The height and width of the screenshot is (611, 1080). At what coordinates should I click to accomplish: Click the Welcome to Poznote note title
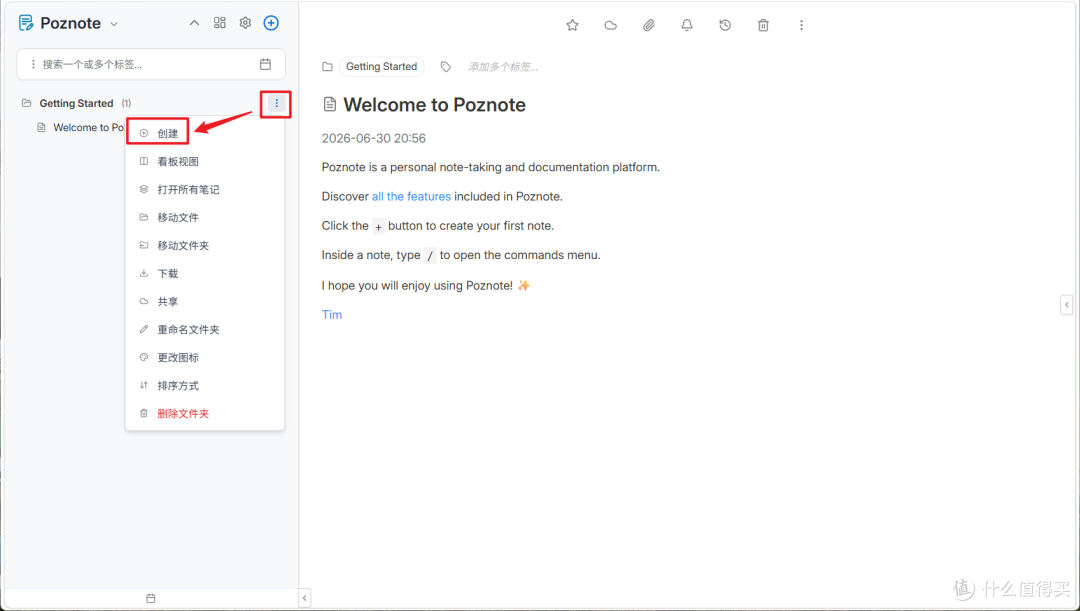coord(435,105)
